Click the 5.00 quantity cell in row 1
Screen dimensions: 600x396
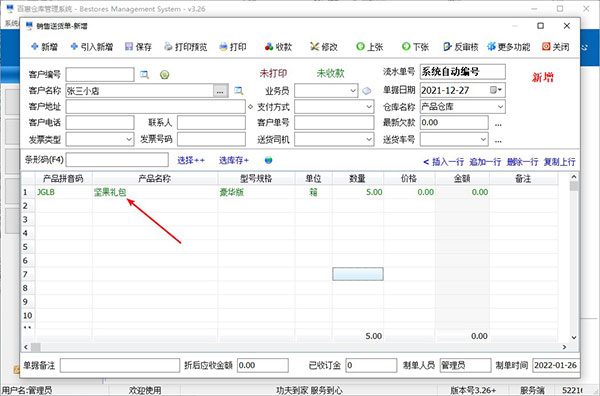[357, 192]
